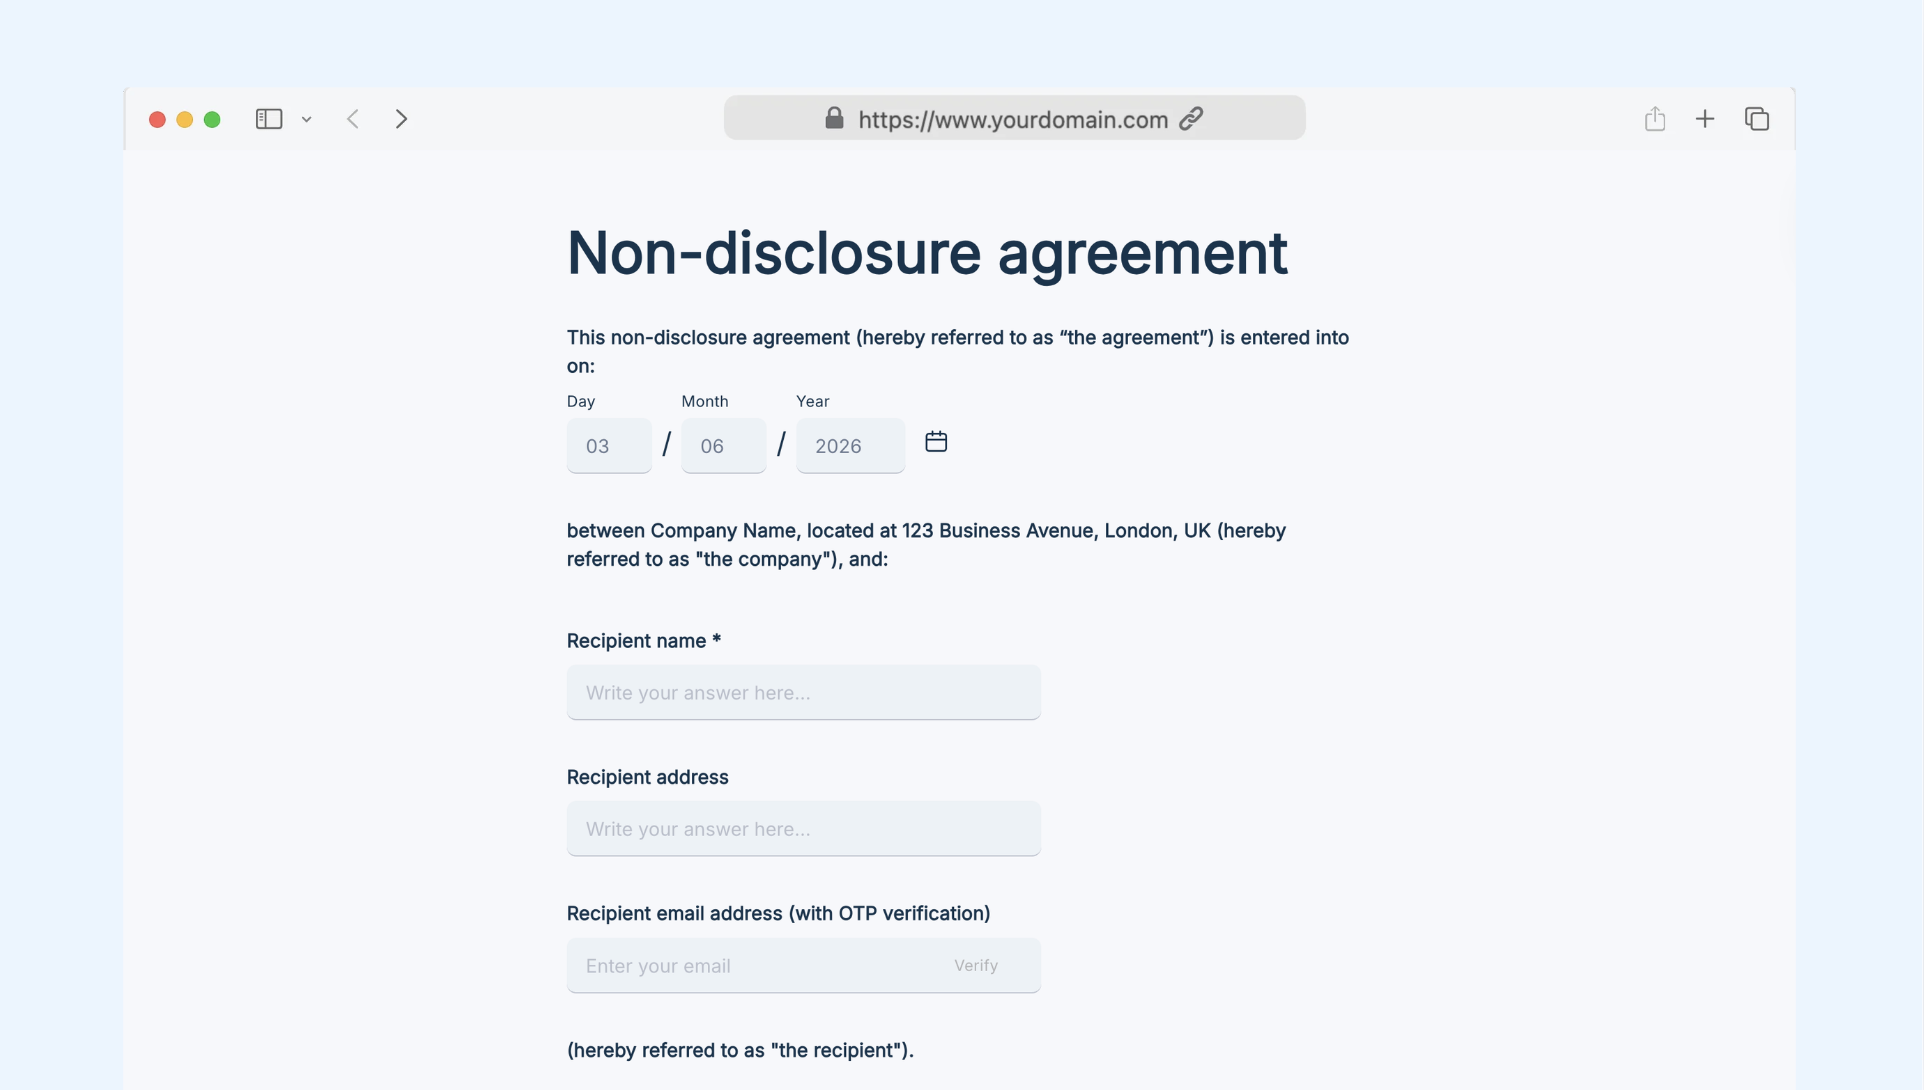
Task: Select the Day input field
Action: [x=609, y=446]
